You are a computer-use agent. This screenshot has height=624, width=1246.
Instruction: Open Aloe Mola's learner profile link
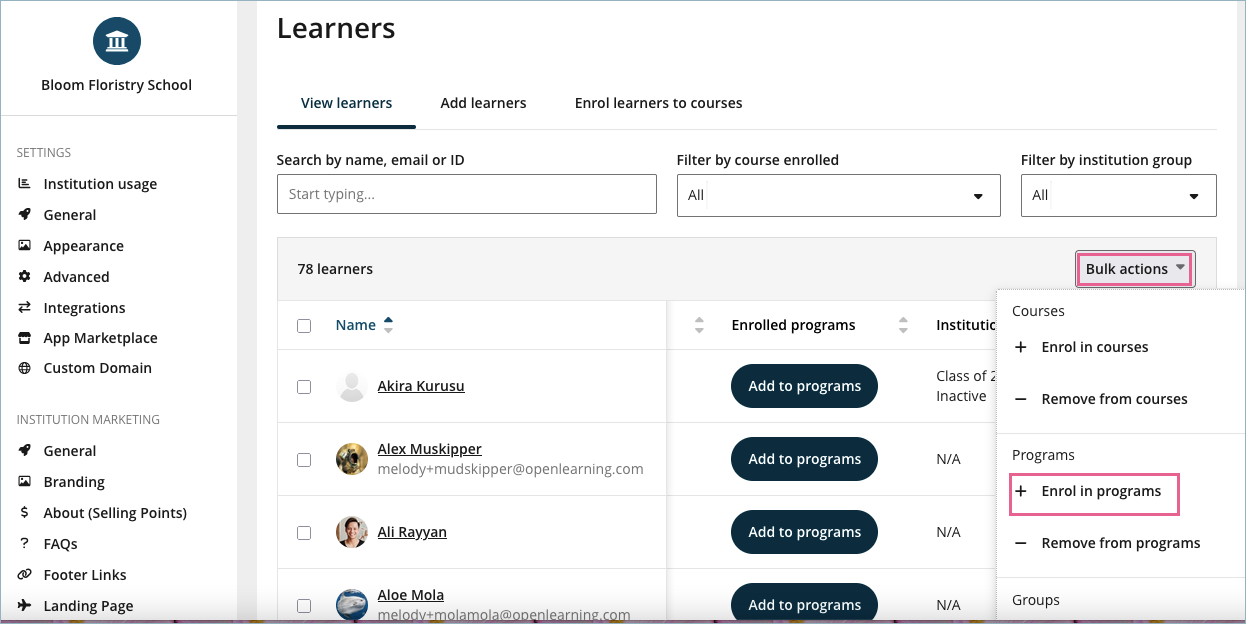[x=410, y=595]
